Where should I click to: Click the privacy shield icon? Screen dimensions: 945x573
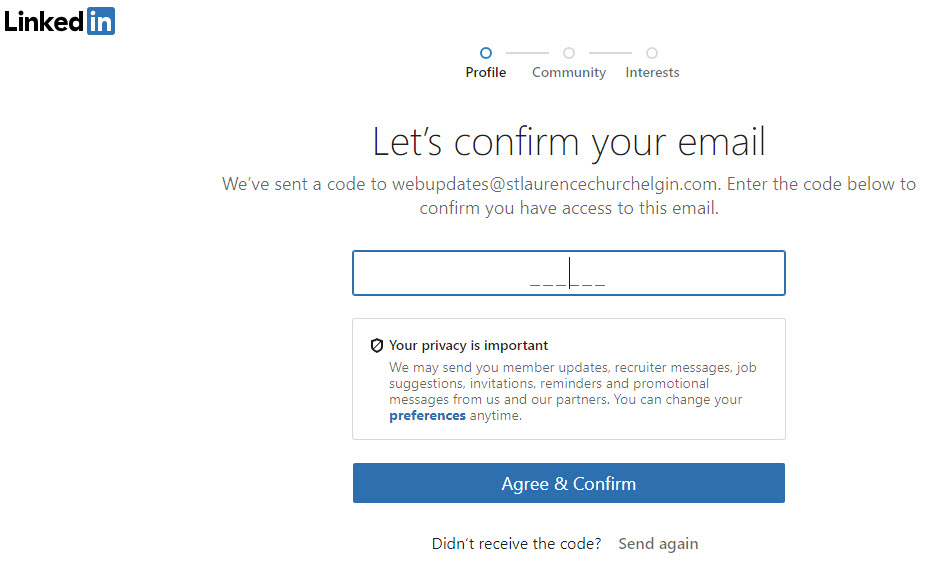377,345
